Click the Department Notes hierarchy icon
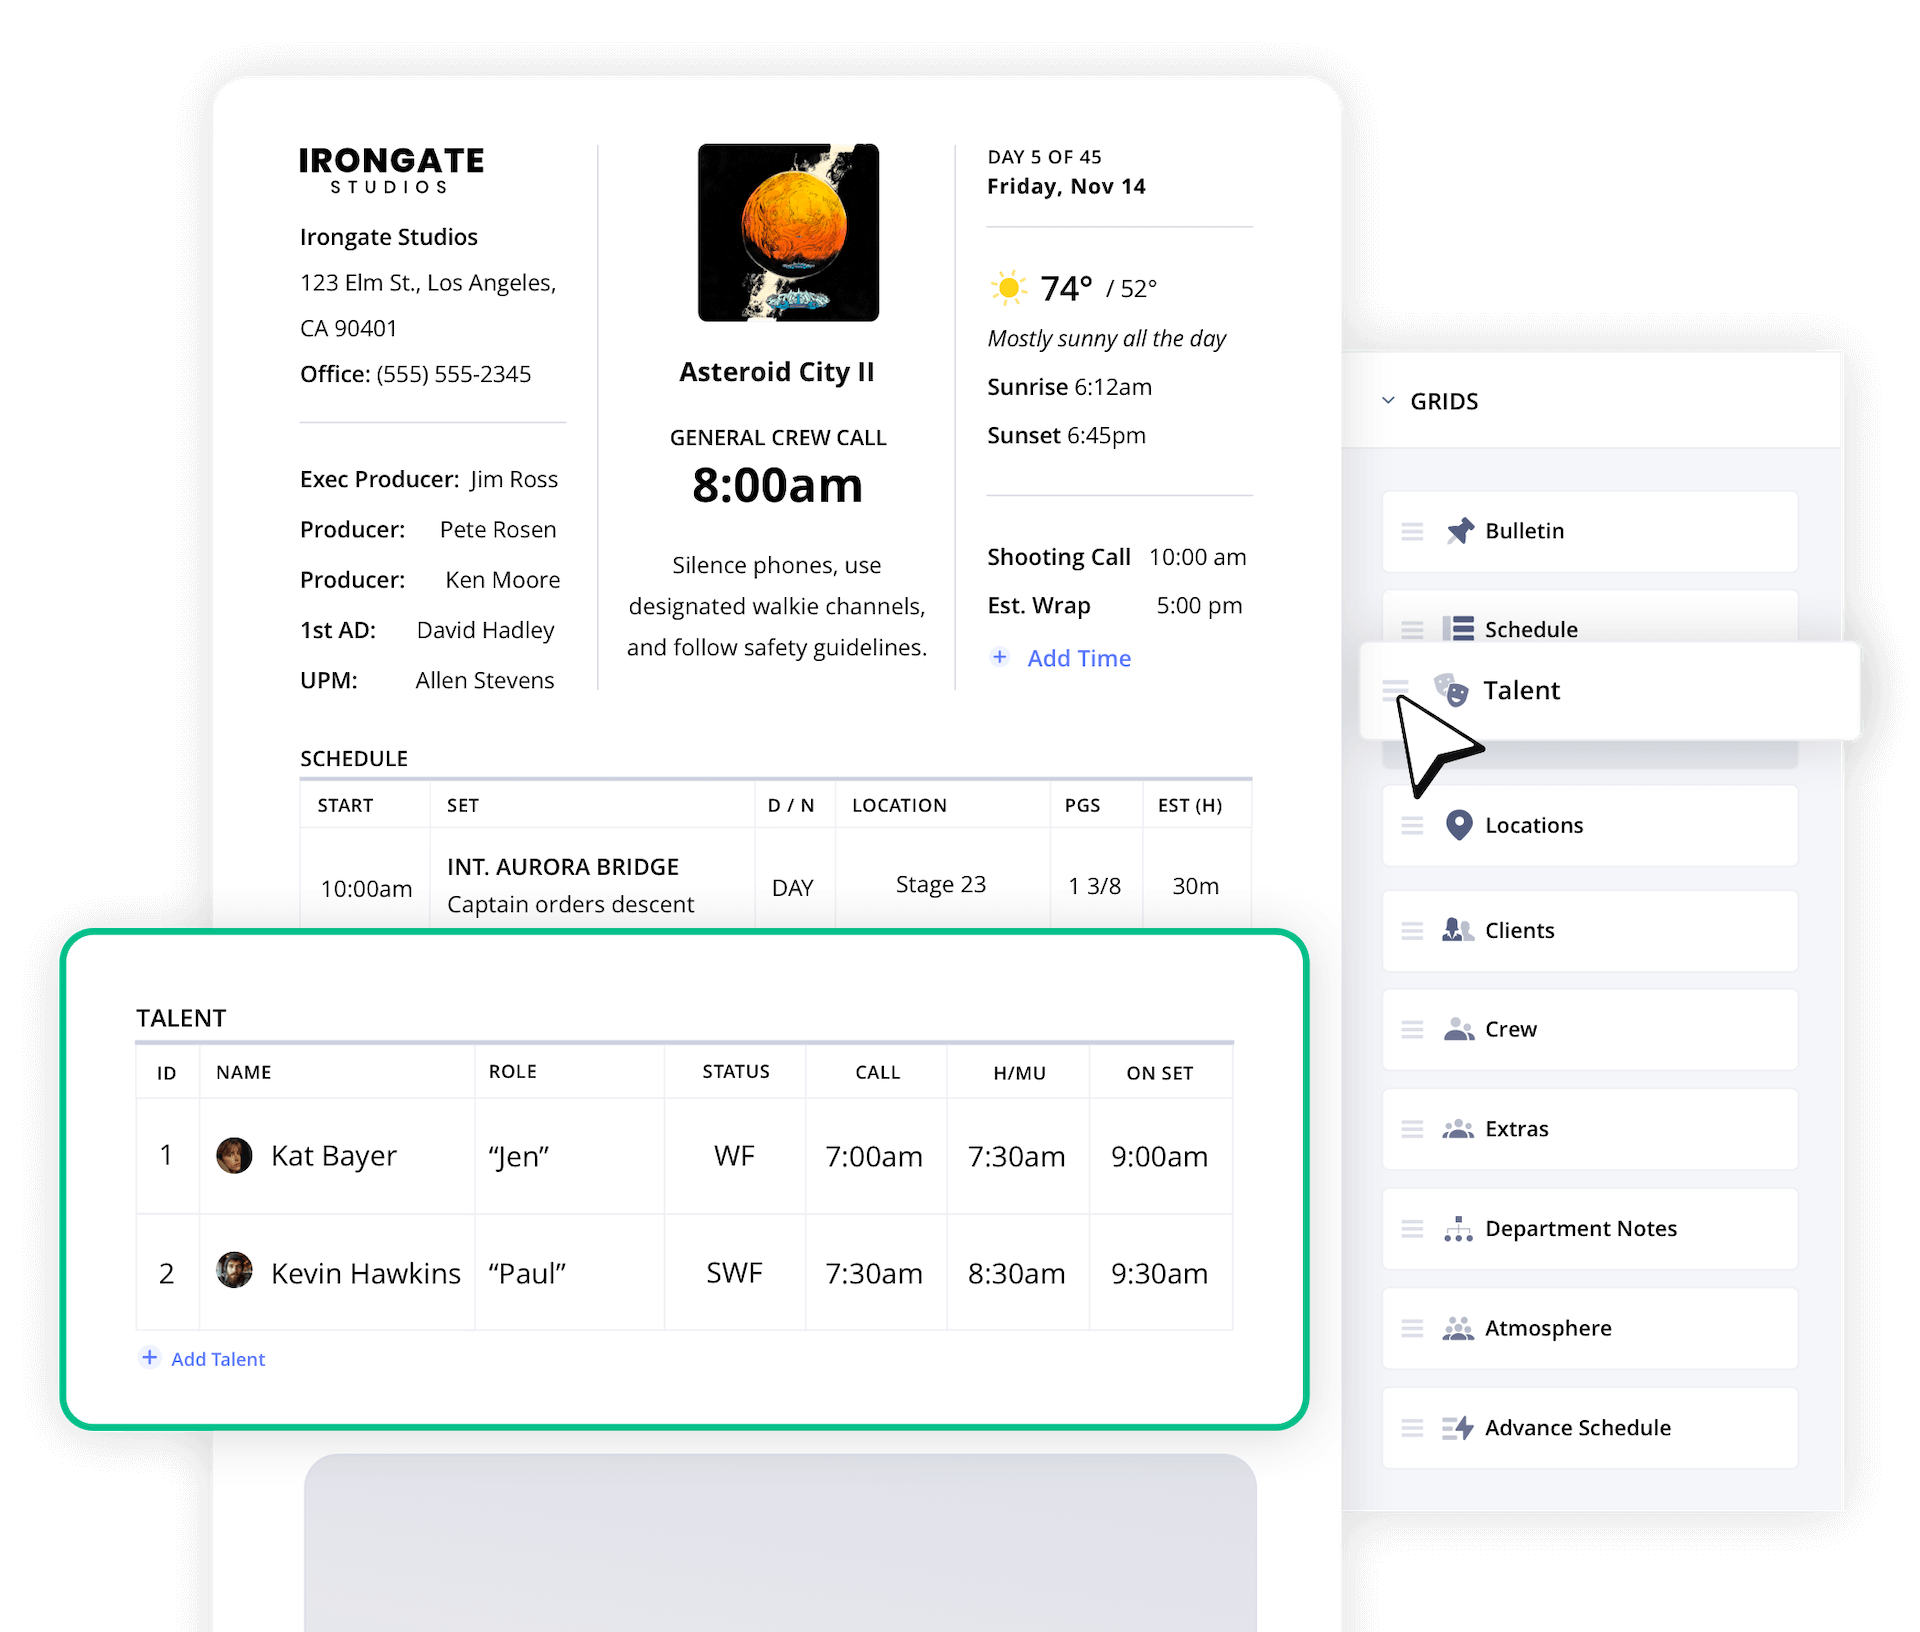Image resolution: width=1920 pixels, height=1632 pixels. point(1459,1229)
